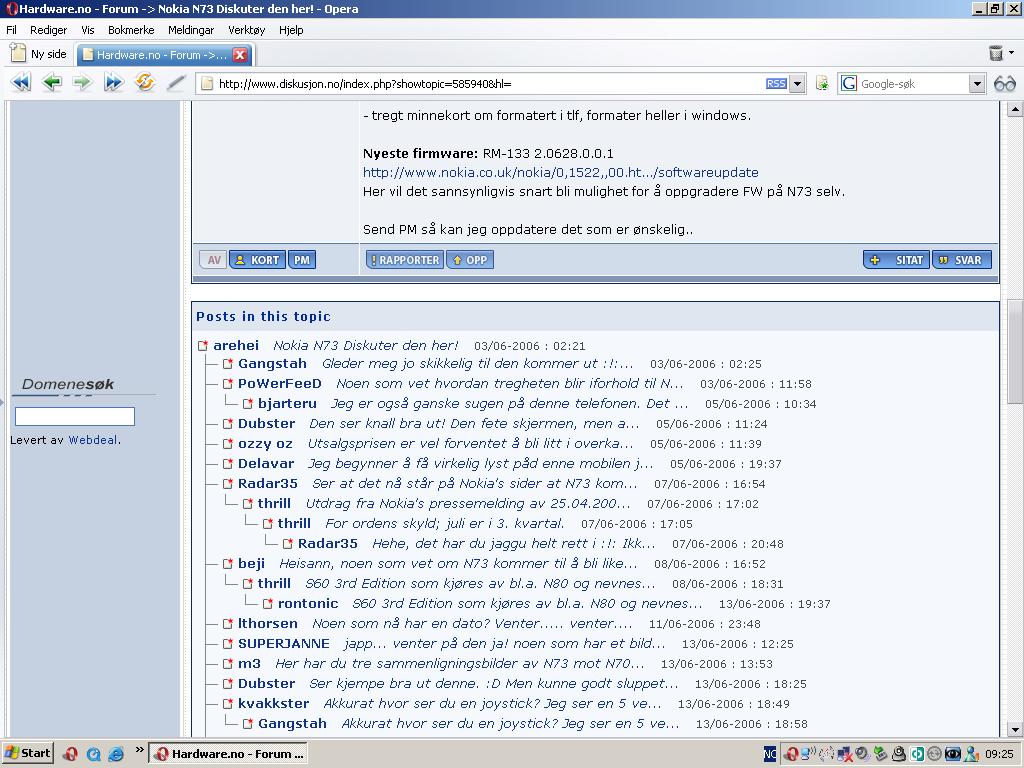Open the closed tabs trash can icon
Viewport: 1024px width, 768px height.
(x=996, y=53)
